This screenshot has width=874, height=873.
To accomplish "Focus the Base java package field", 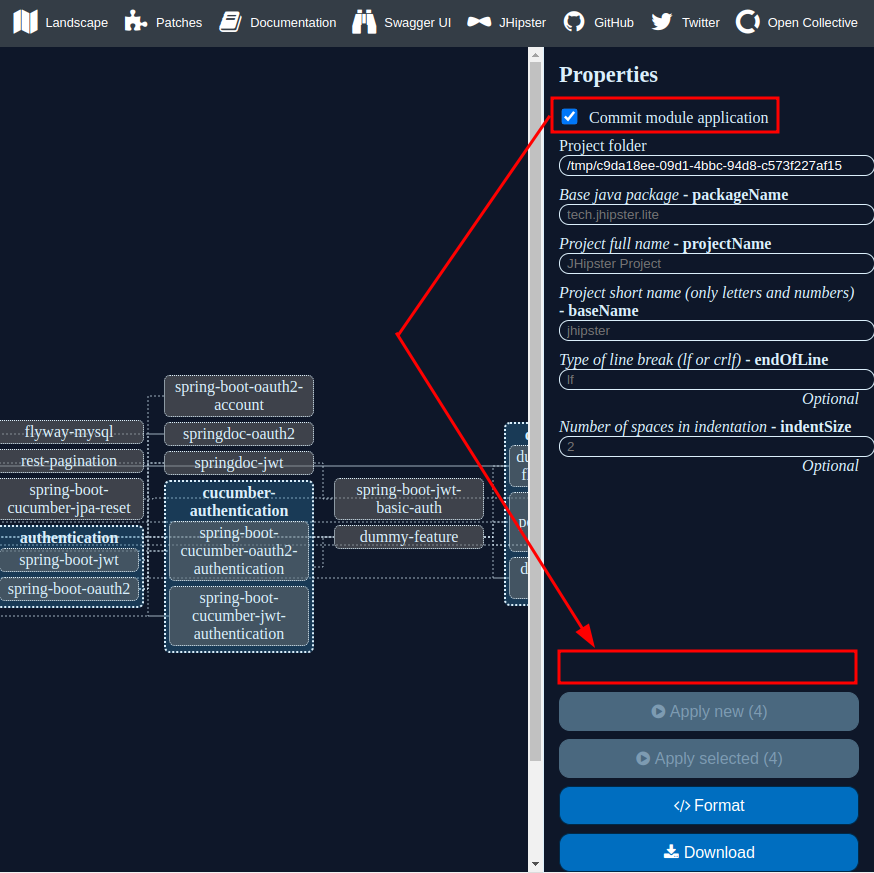I will click(716, 215).
